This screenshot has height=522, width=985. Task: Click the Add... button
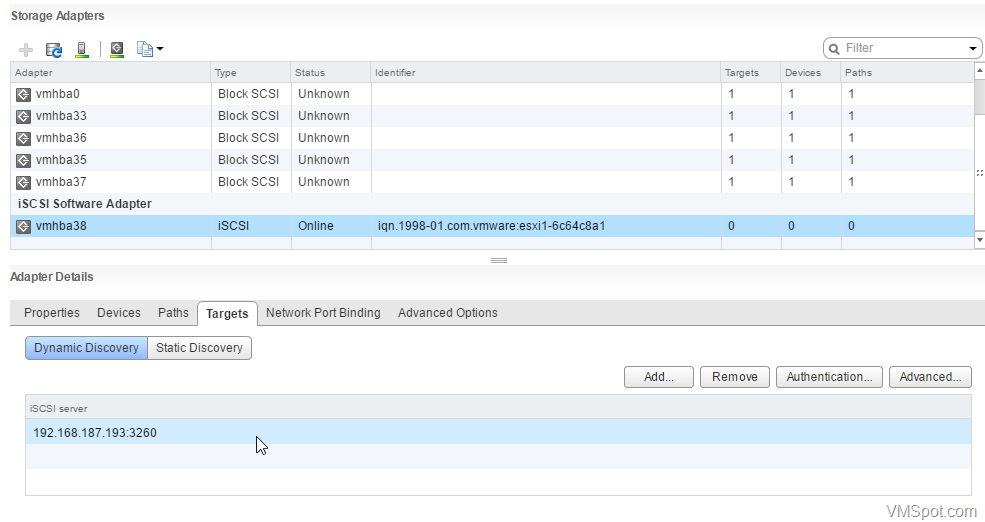[658, 377]
